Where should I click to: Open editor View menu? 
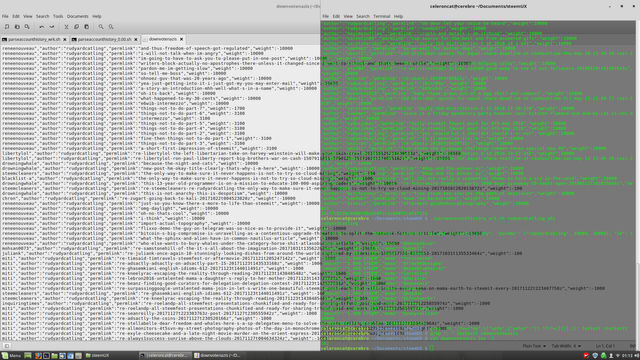(x=28, y=16)
